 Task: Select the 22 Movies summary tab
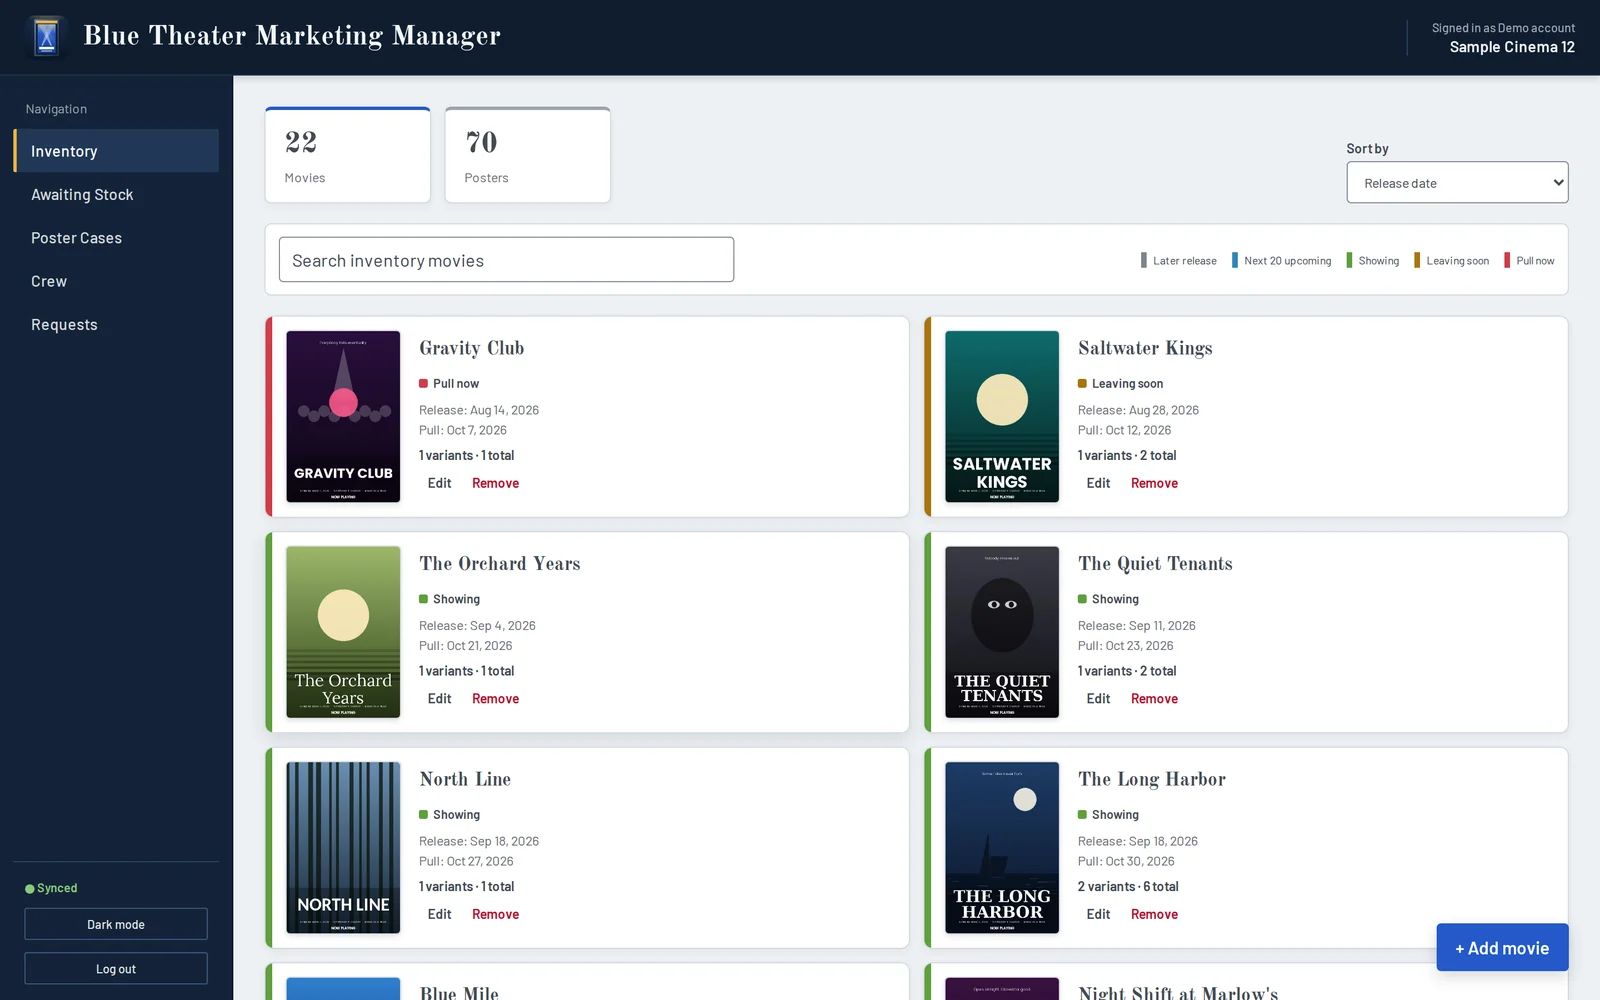pos(348,155)
